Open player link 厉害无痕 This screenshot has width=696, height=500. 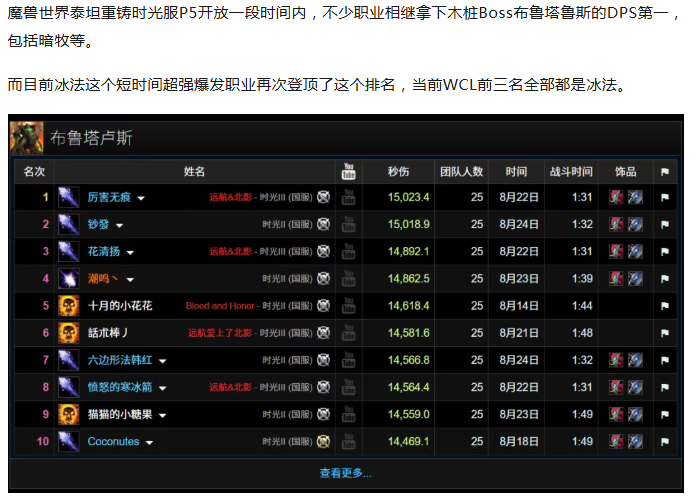pos(109,197)
